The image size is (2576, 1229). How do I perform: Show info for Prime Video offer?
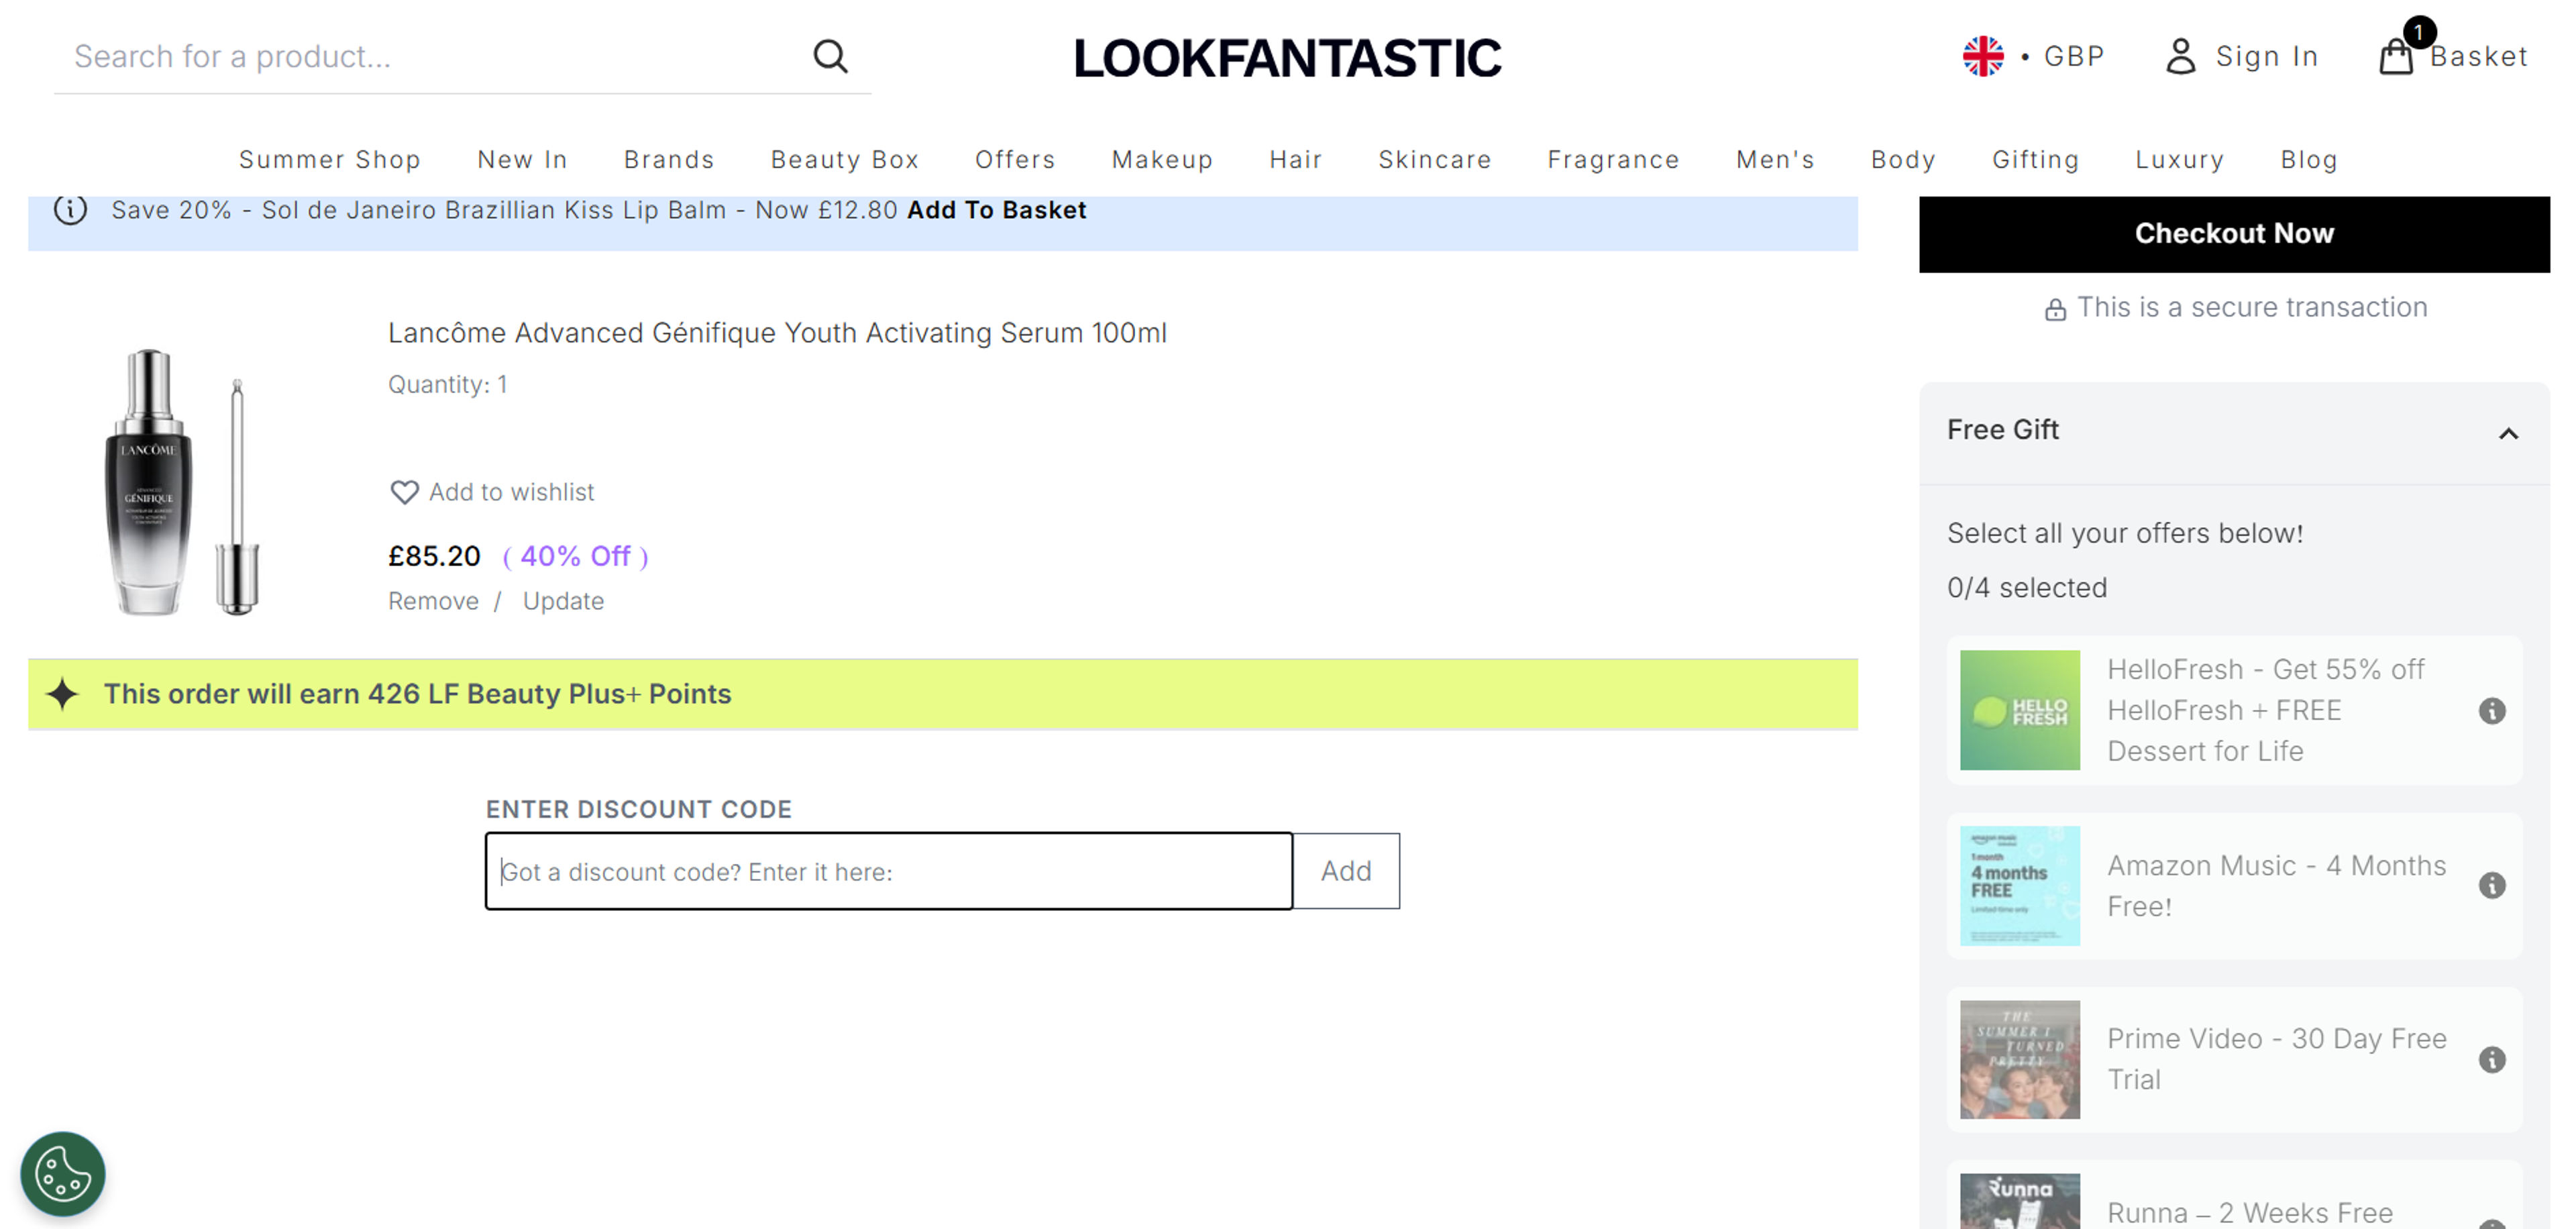(2492, 1060)
